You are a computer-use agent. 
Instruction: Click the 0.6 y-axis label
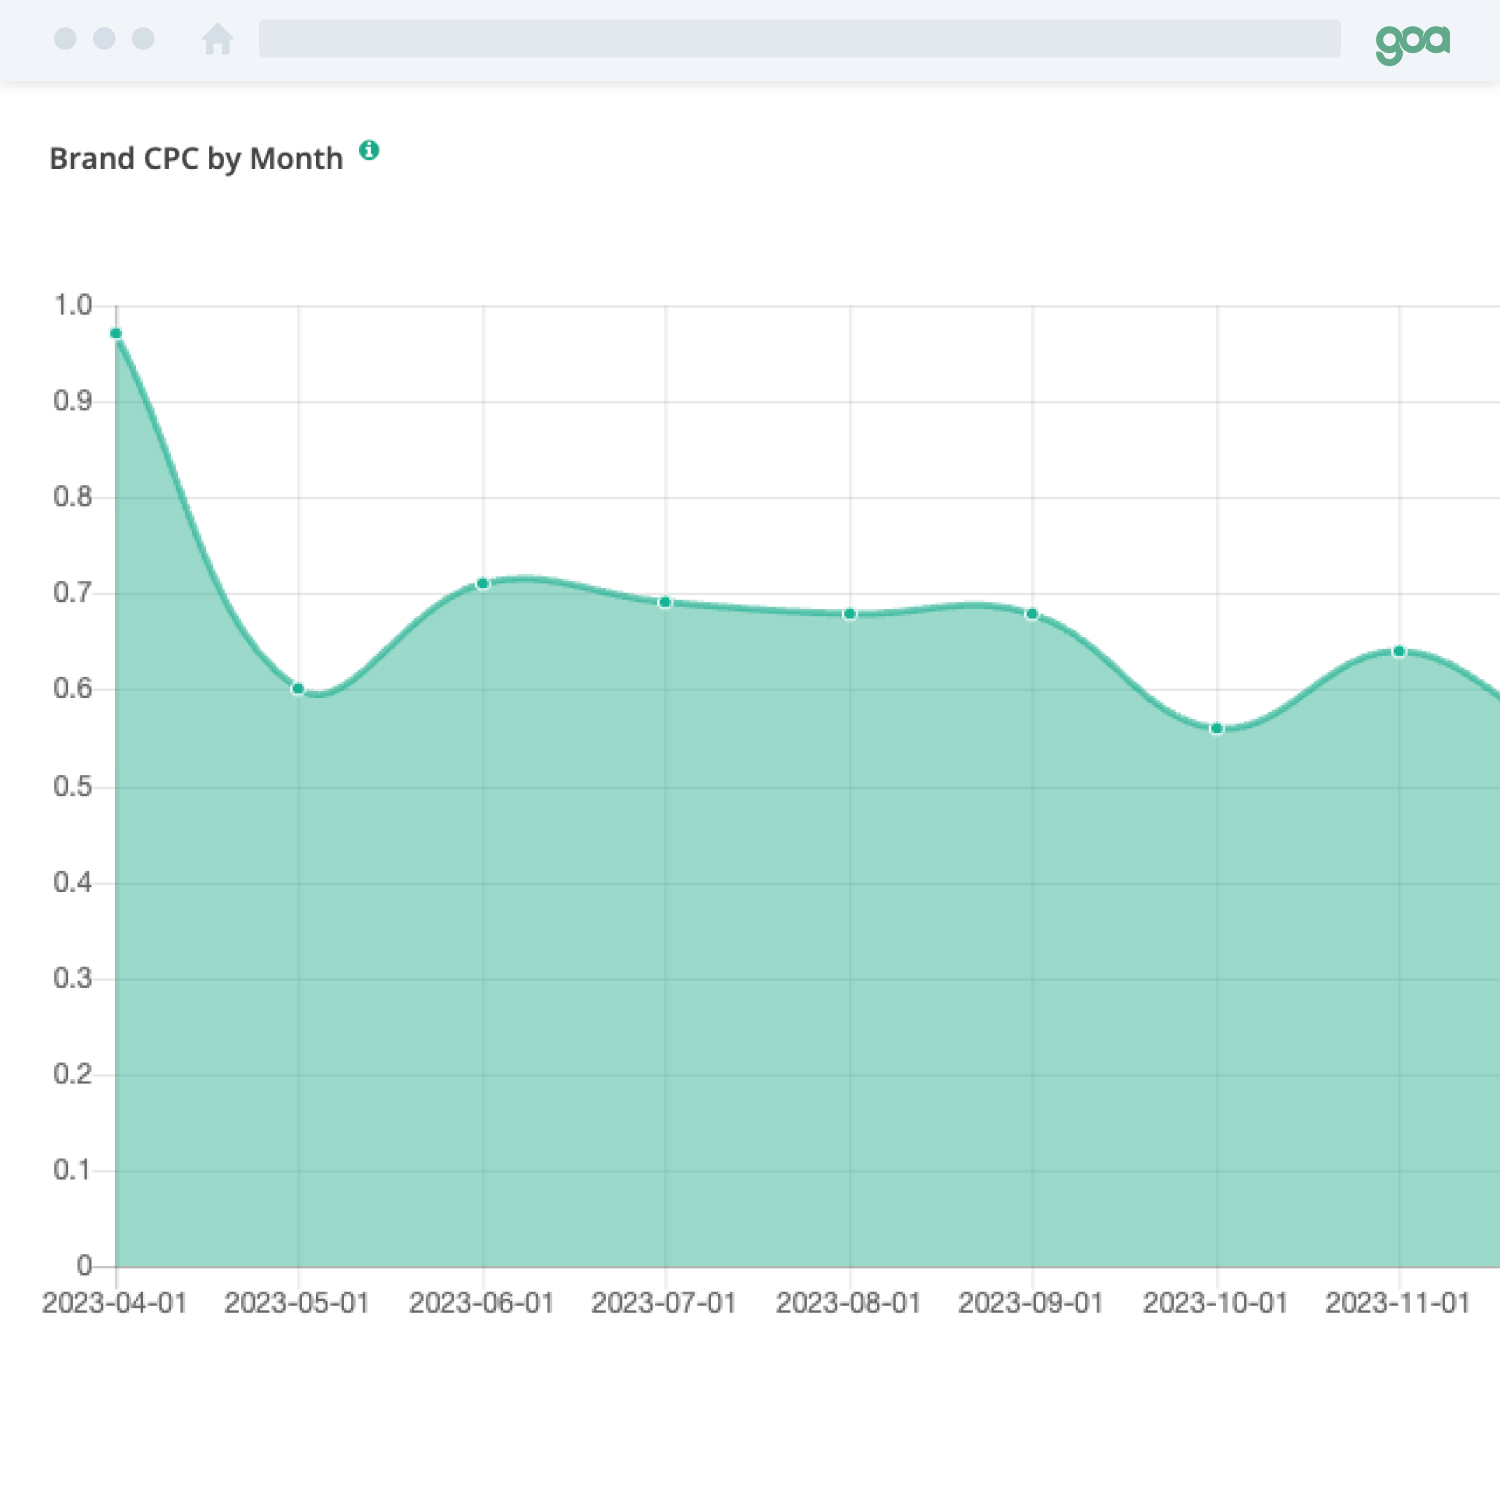(73, 689)
